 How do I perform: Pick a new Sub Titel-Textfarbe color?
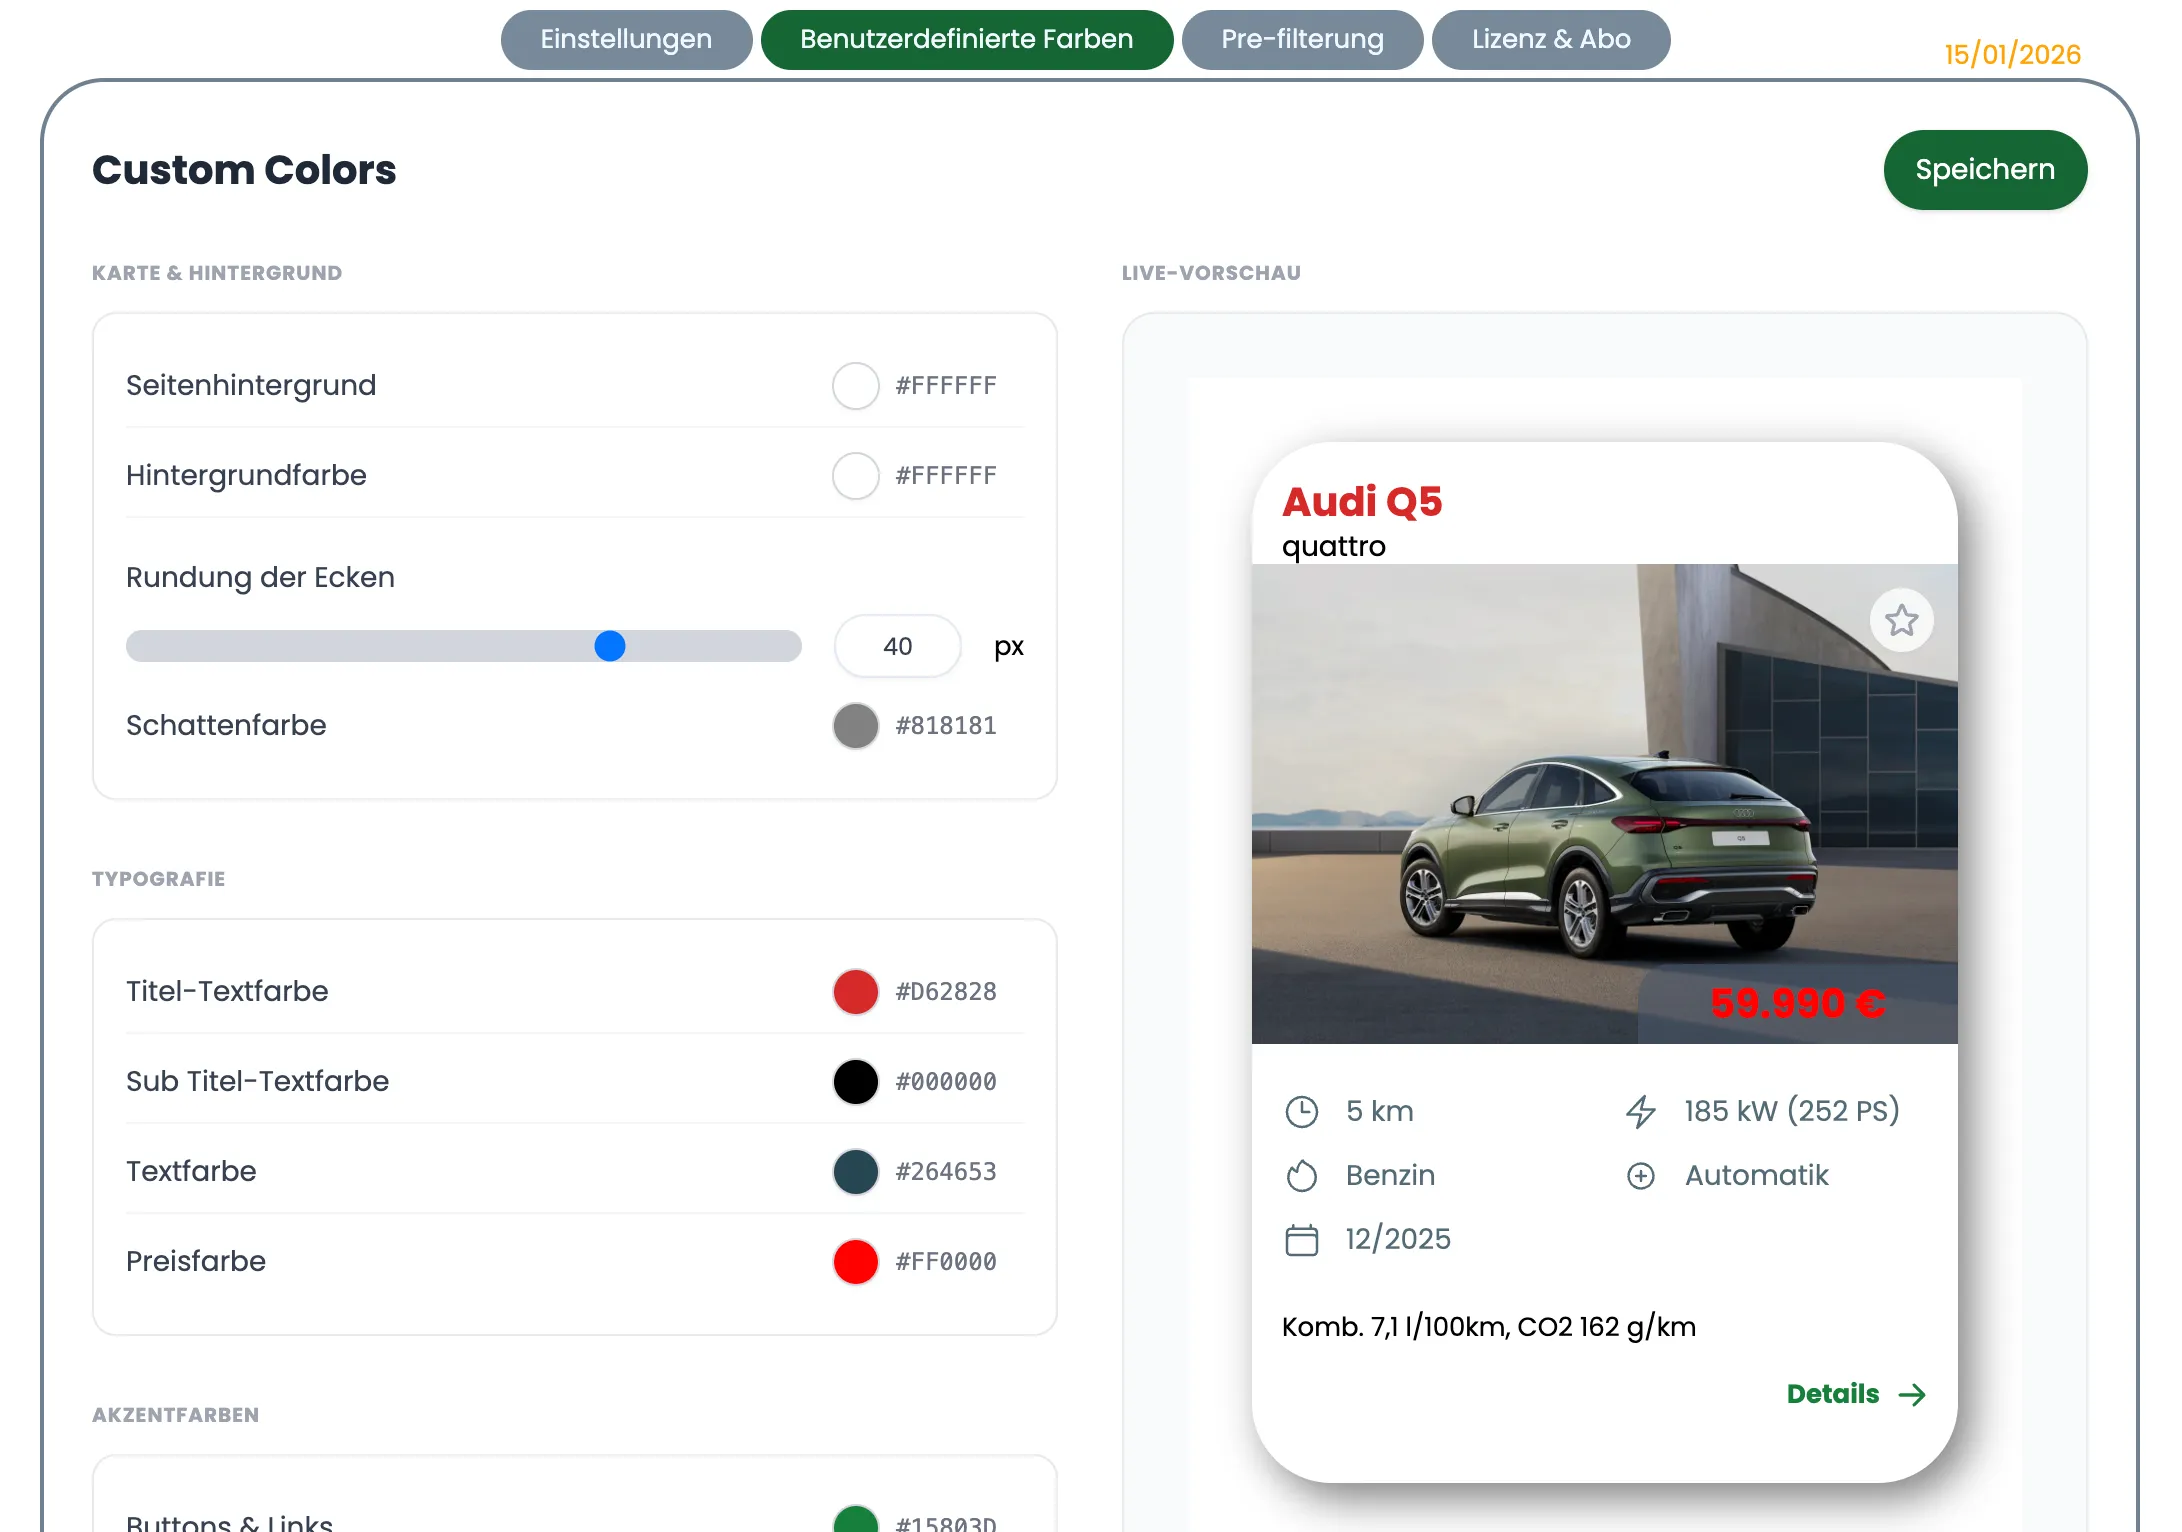pyautogui.click(x=855, y=1081)
